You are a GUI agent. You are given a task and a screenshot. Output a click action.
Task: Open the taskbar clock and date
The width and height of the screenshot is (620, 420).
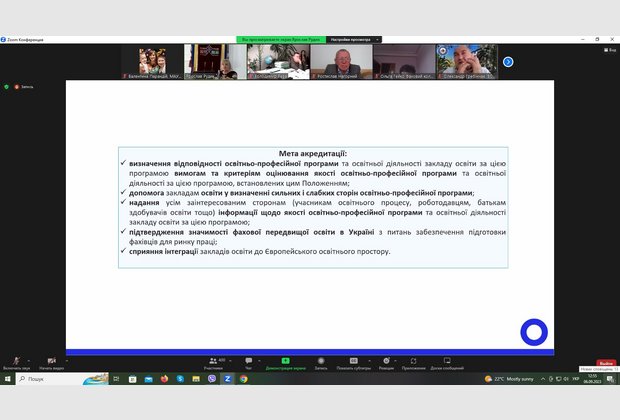(592, 379)
